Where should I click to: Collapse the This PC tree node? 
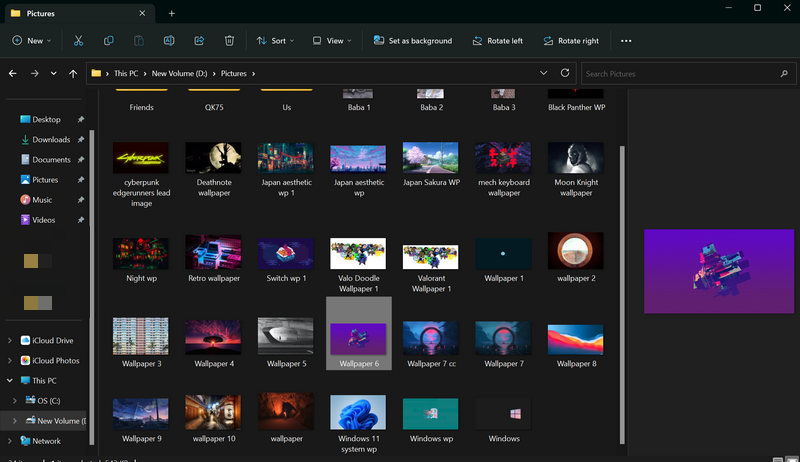click(x=11, y=381)
